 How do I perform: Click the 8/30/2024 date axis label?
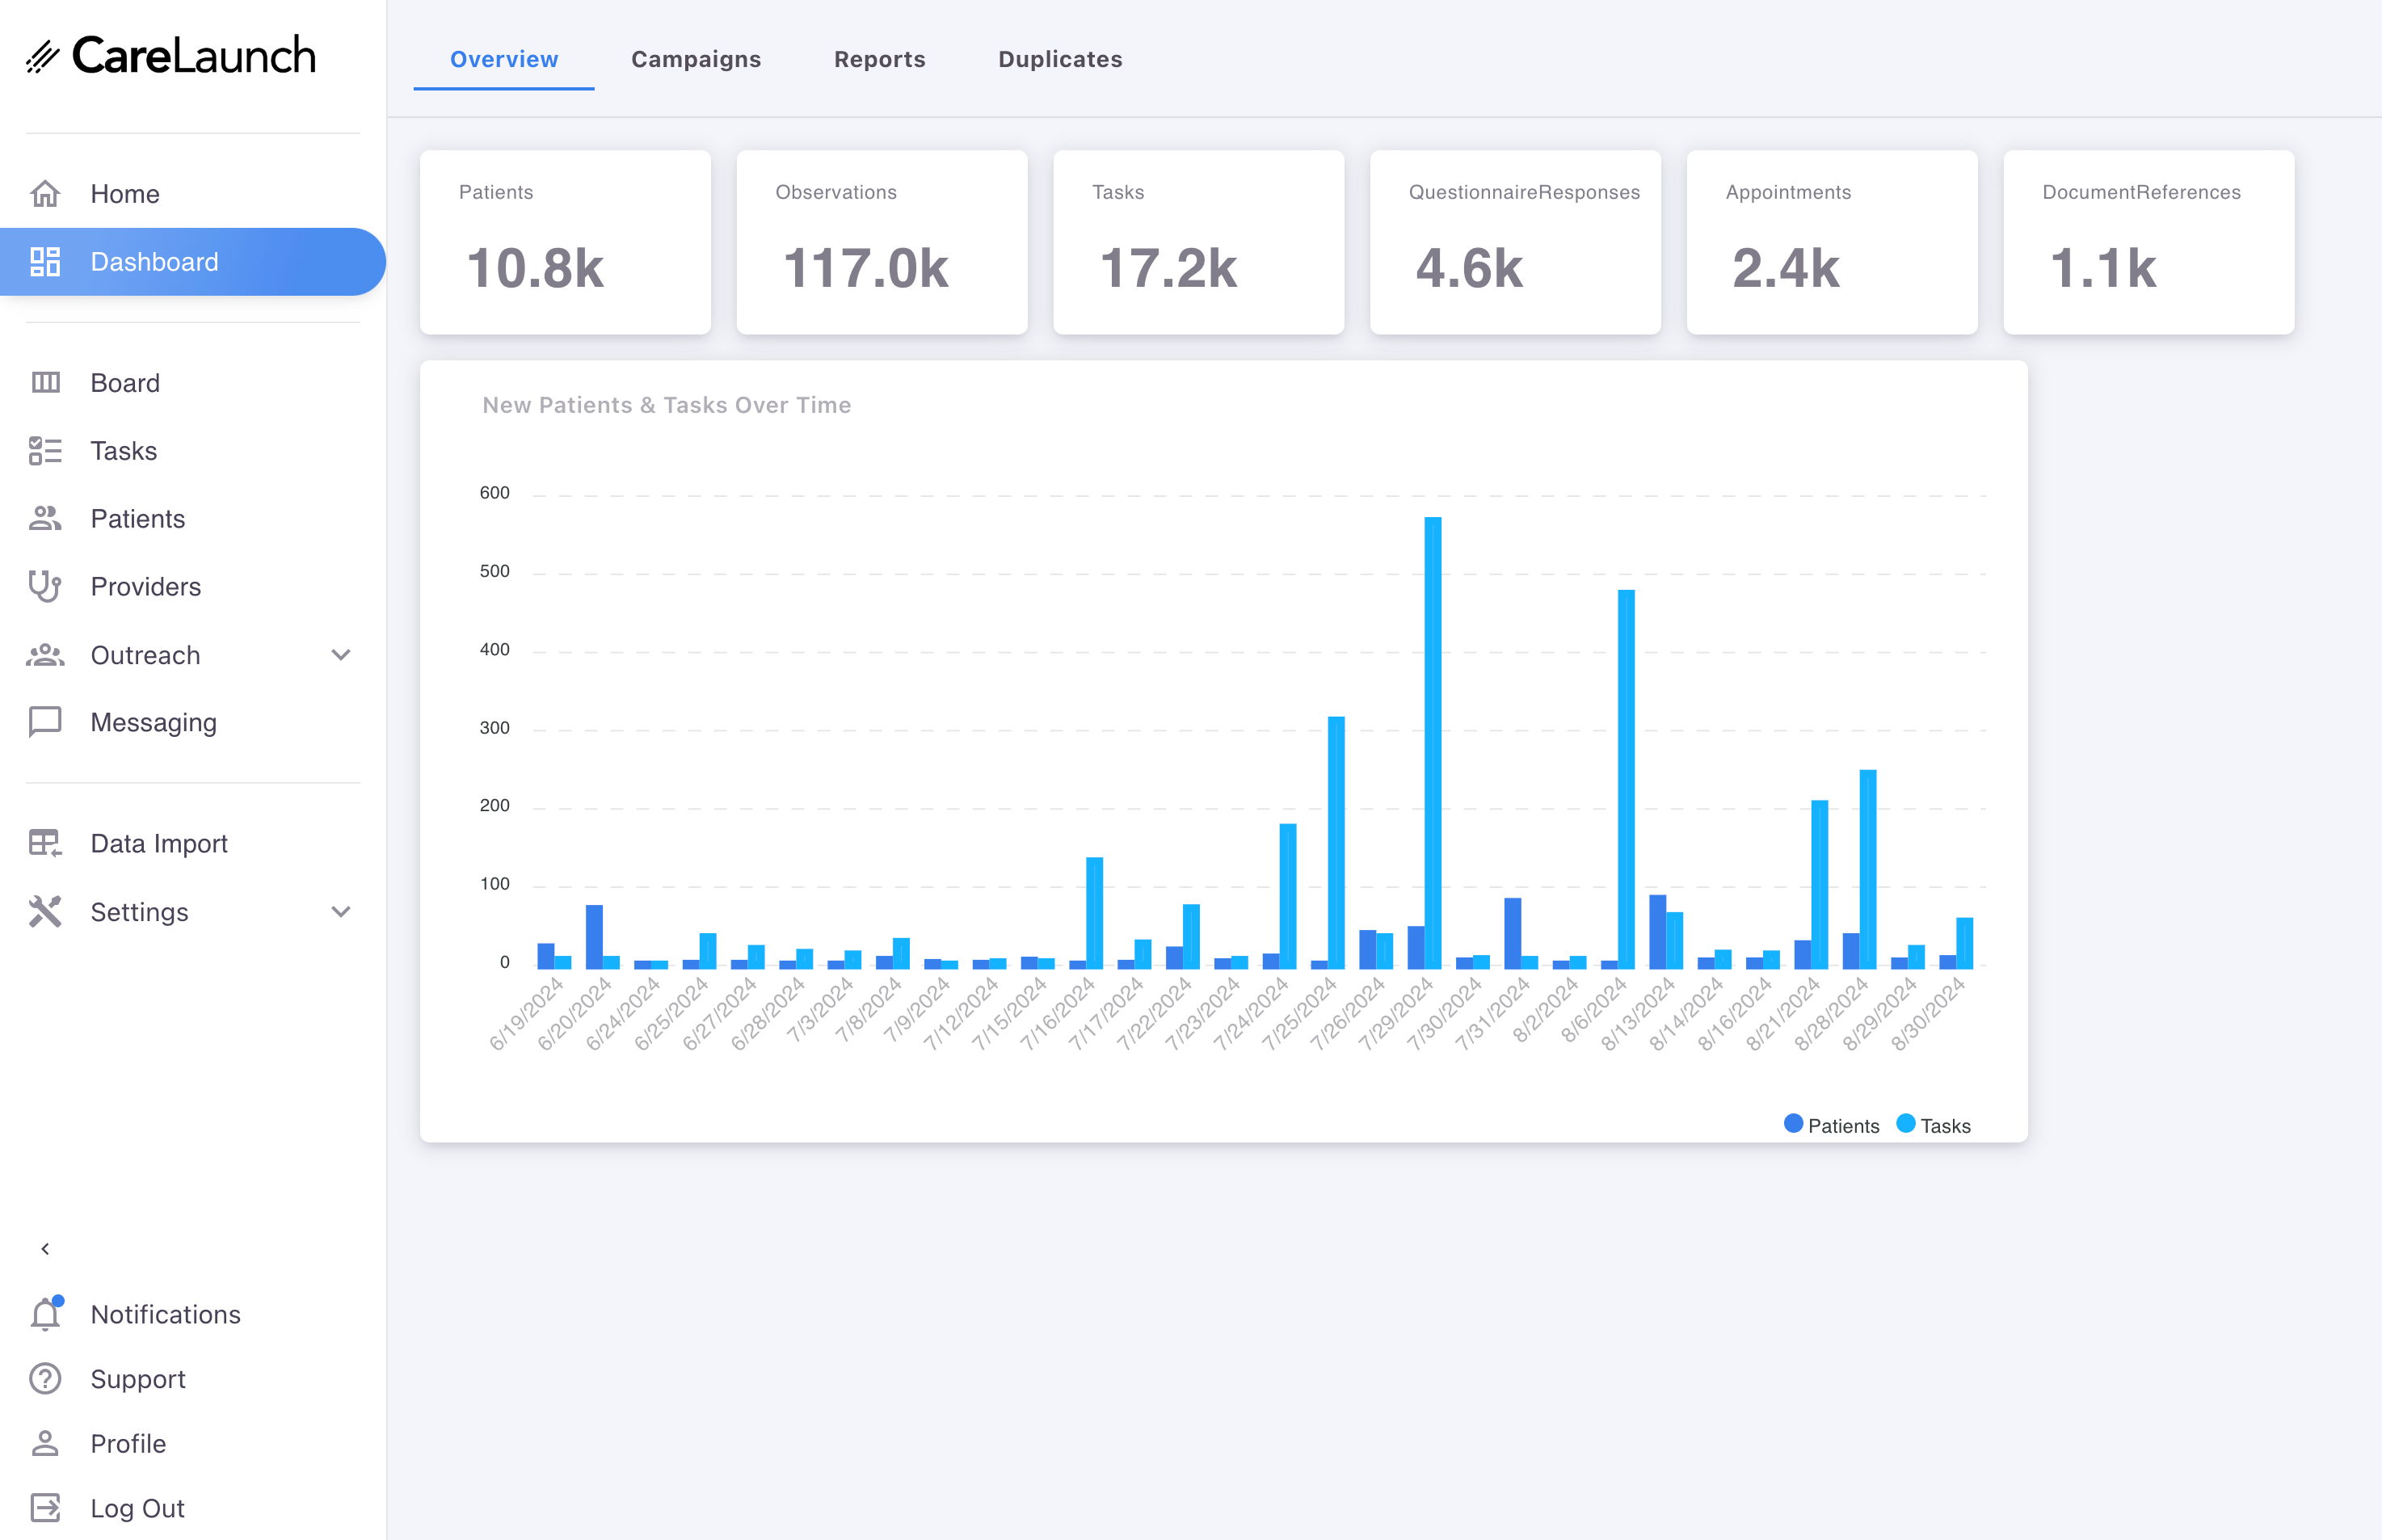(1928, 1014)
